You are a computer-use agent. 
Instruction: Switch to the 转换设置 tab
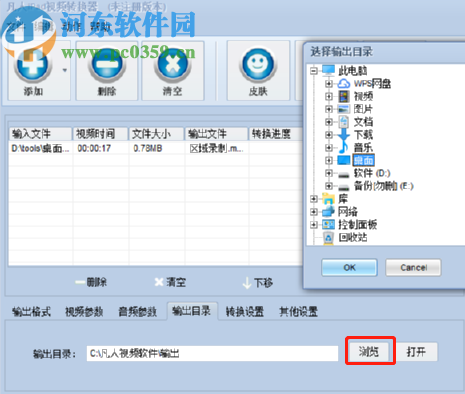point(245,312)
